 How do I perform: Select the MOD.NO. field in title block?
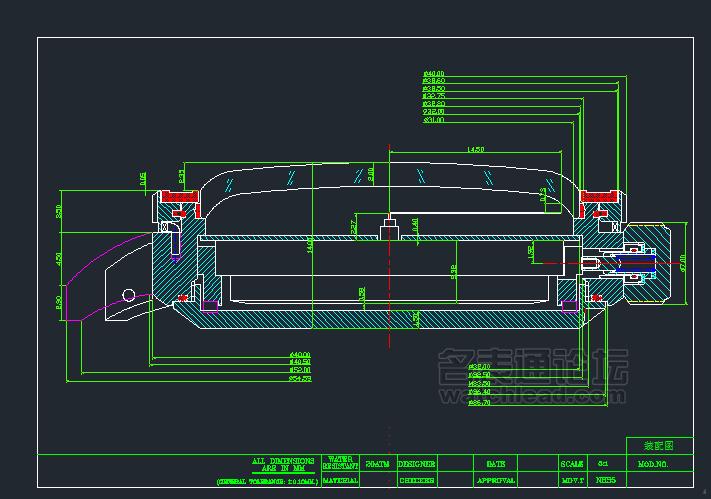652,464
